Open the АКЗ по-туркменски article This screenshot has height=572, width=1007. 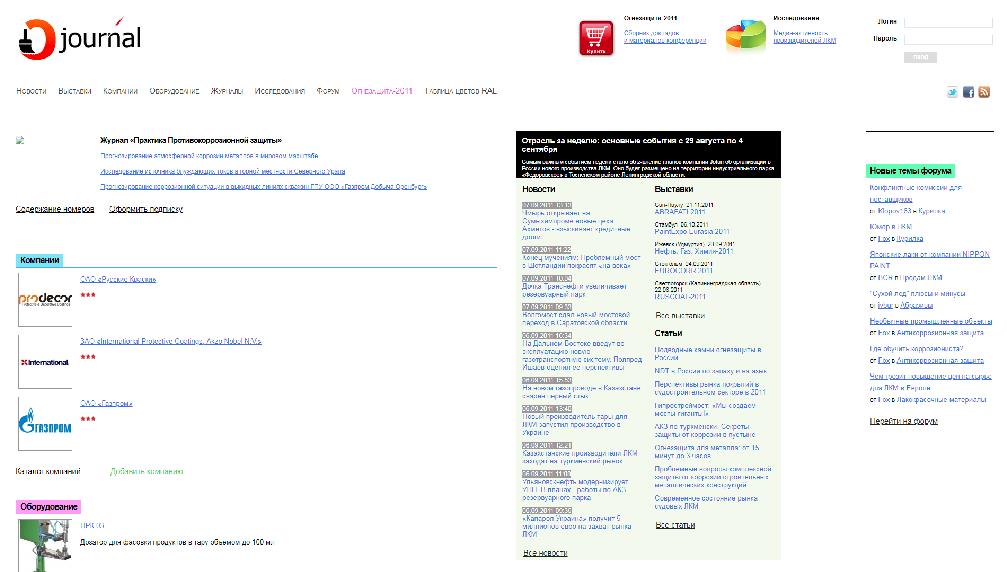[x=705, y=430]
